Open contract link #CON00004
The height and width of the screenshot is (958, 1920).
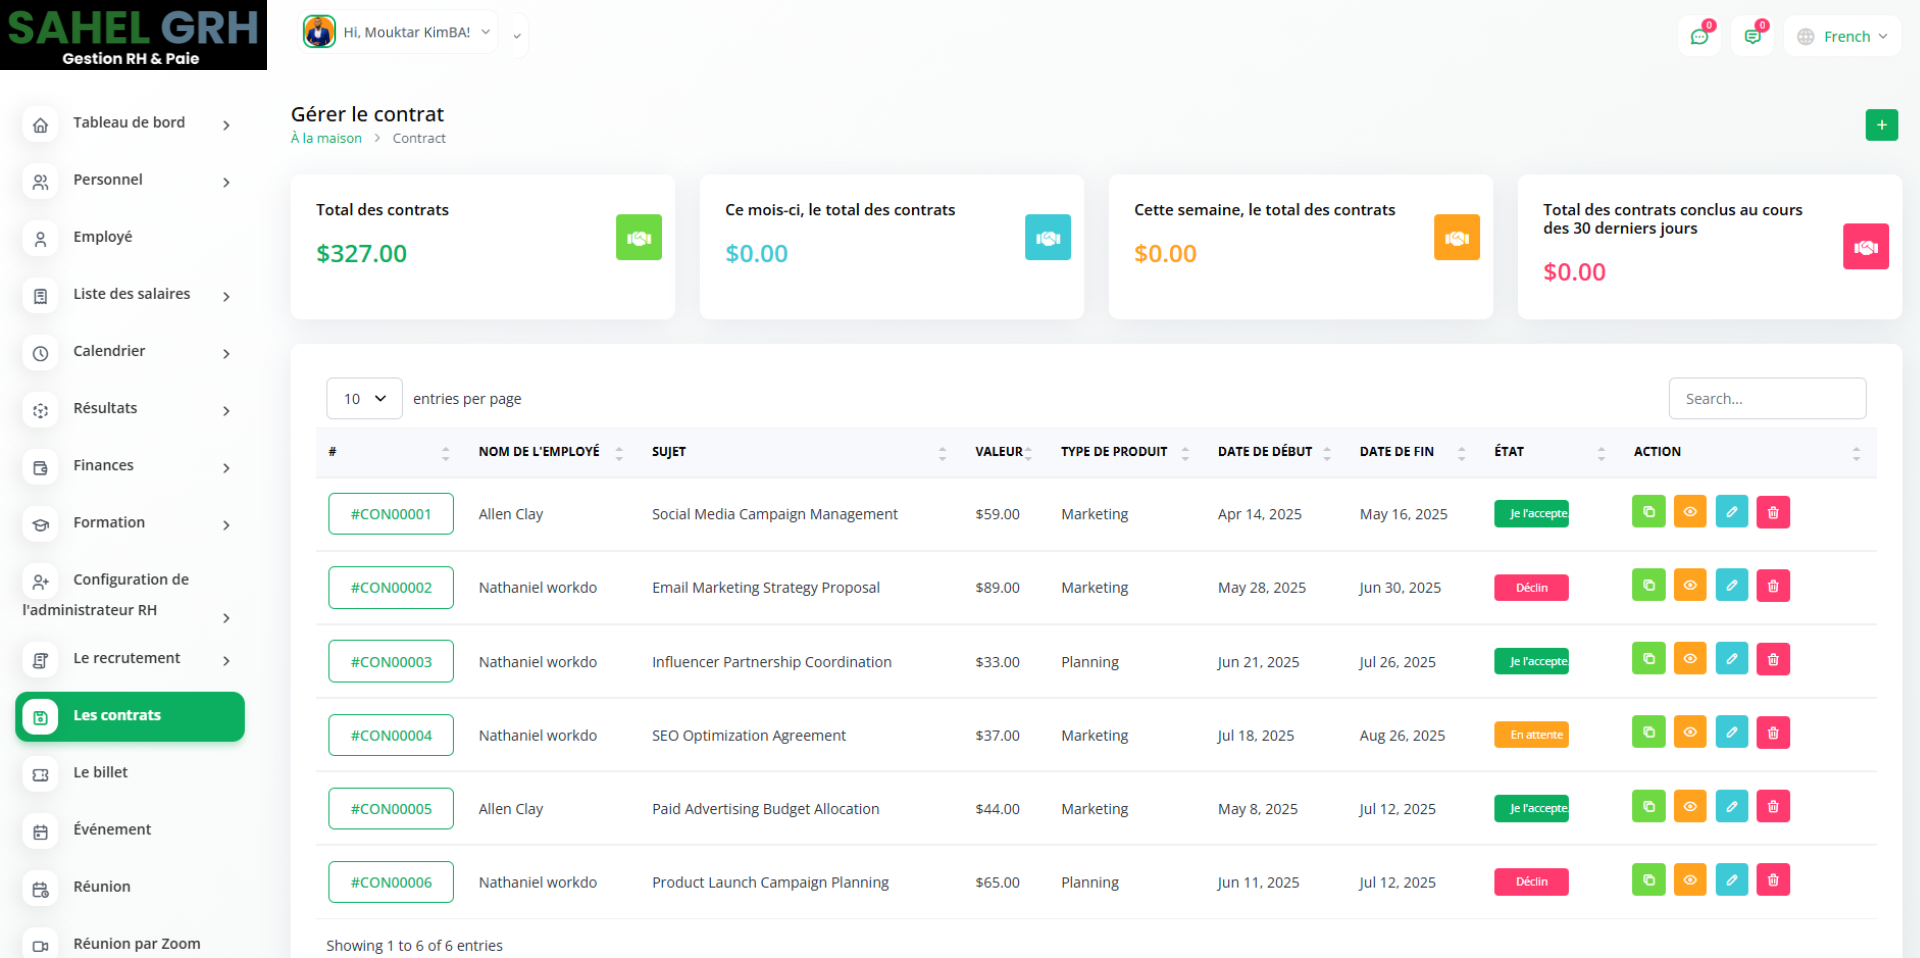(391, 735)
